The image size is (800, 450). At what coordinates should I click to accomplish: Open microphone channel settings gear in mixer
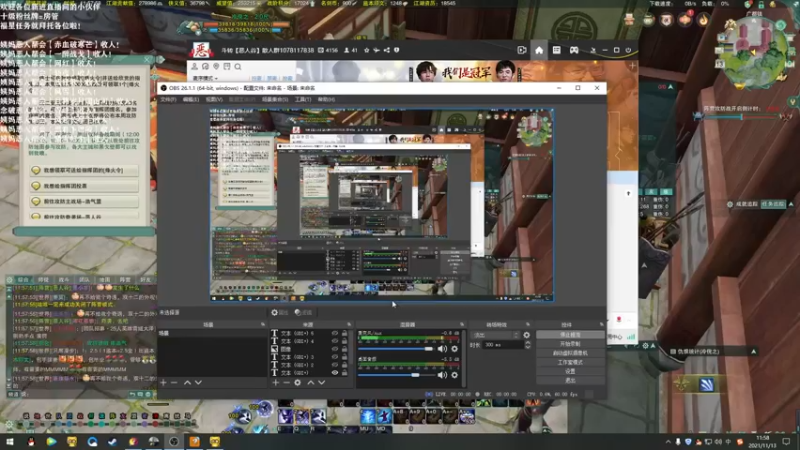coord(455,349)
